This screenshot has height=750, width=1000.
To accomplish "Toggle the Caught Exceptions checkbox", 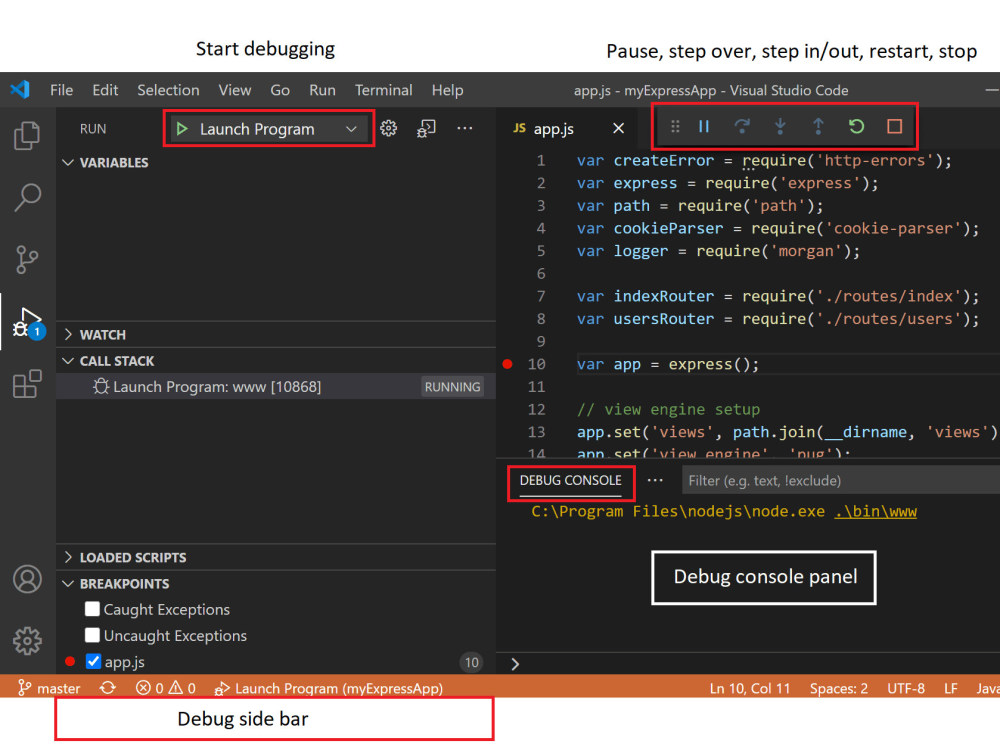I will [x=92, y=609].
